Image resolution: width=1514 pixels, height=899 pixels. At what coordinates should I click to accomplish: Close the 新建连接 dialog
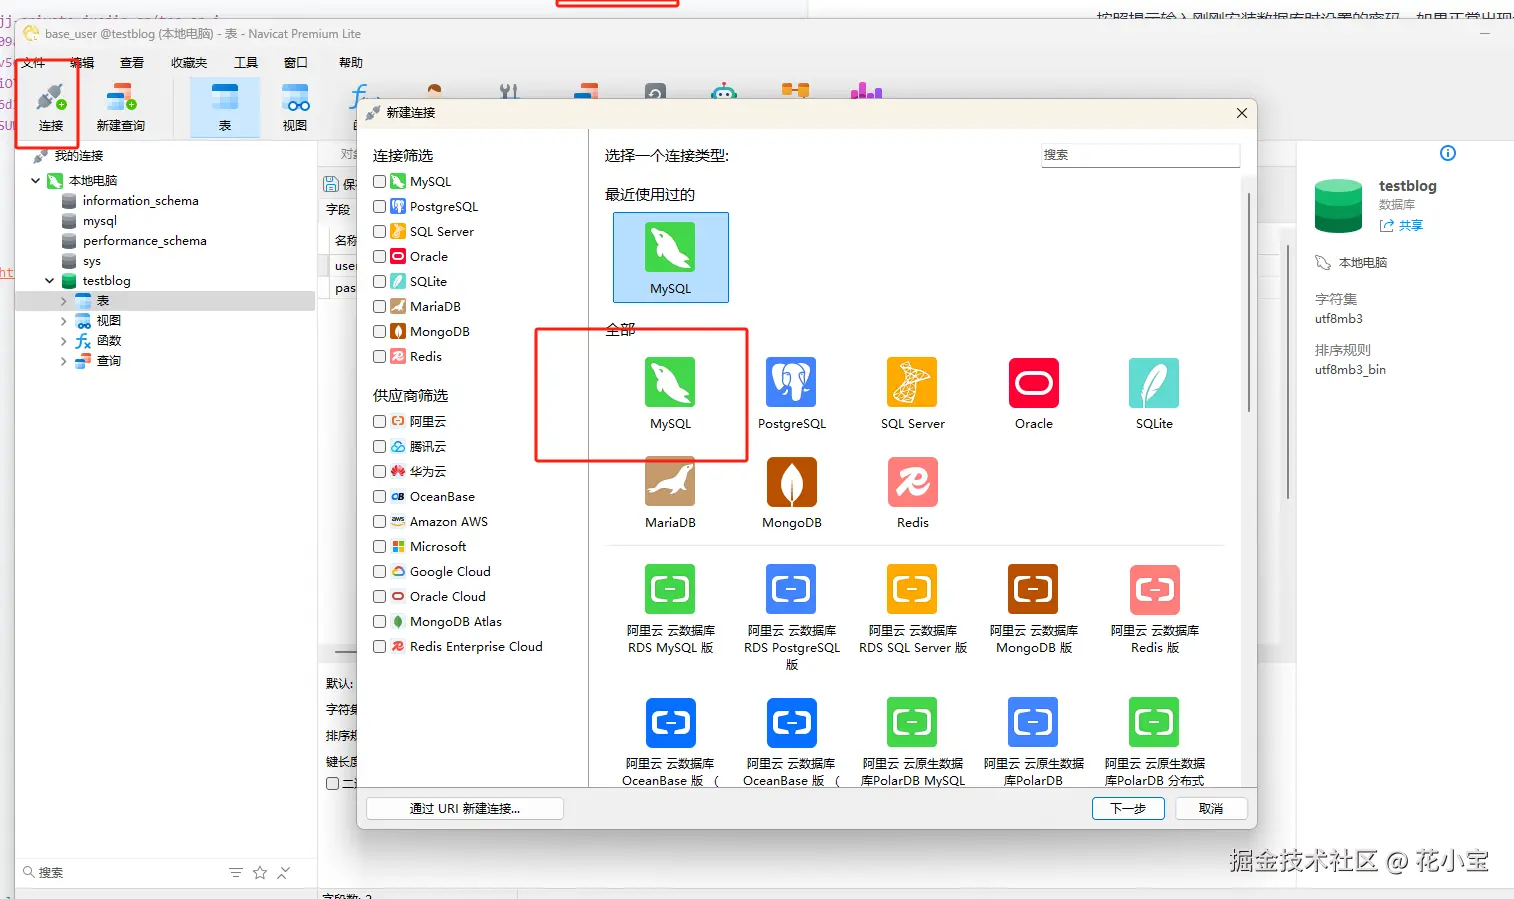1241,113
